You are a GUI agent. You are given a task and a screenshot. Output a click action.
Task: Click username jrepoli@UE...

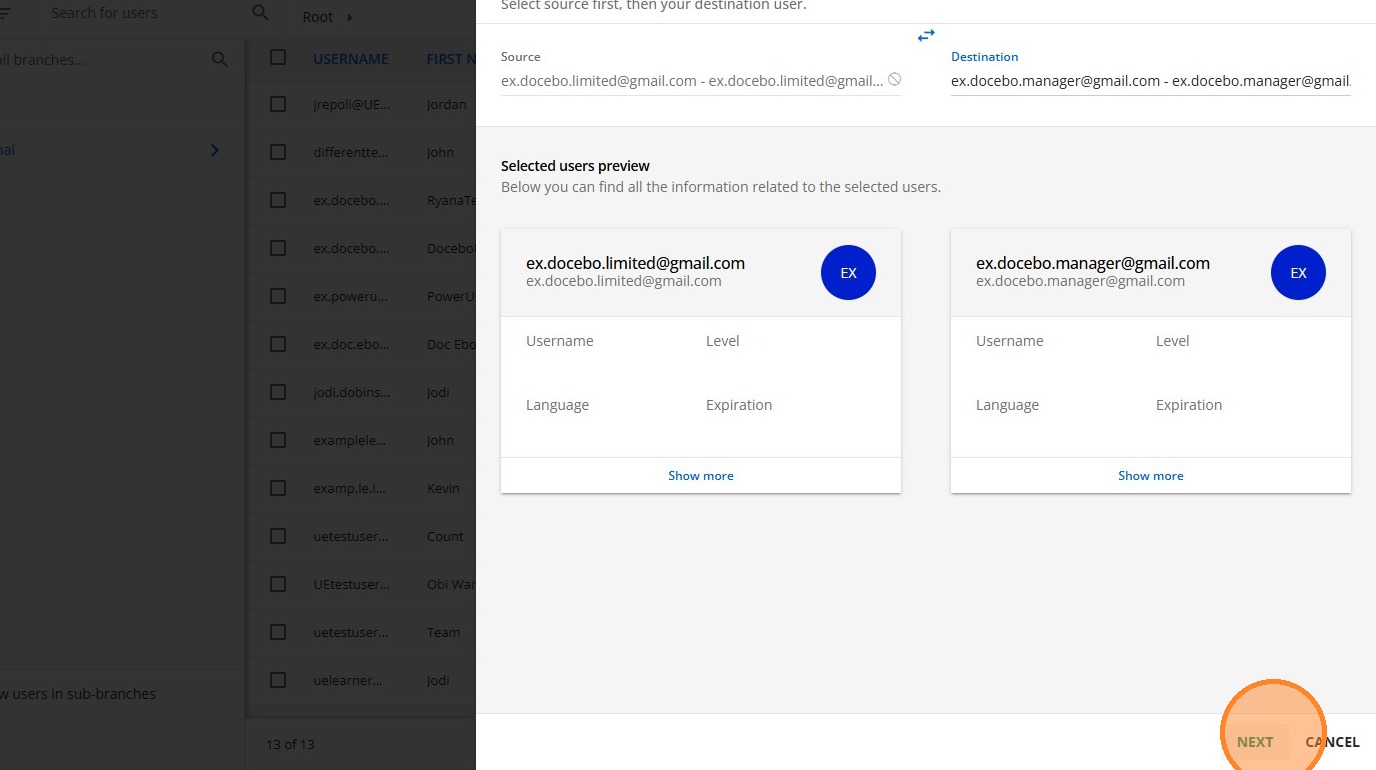pyautogui.click(x=351, y=104)
